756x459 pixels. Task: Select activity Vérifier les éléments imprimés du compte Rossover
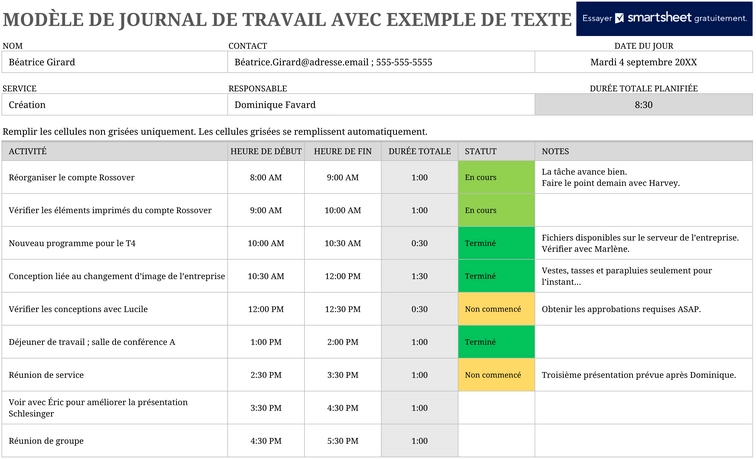click(x=114, y=210)
